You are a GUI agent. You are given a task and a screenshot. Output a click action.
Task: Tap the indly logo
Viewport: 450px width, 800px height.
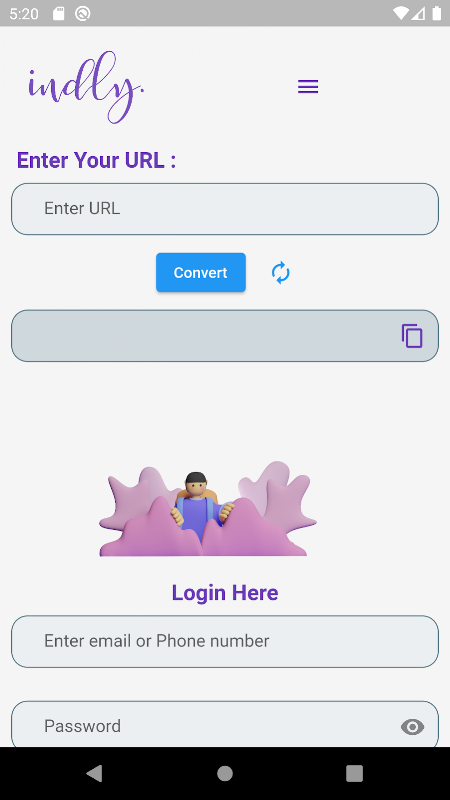[x=86, y=87]
